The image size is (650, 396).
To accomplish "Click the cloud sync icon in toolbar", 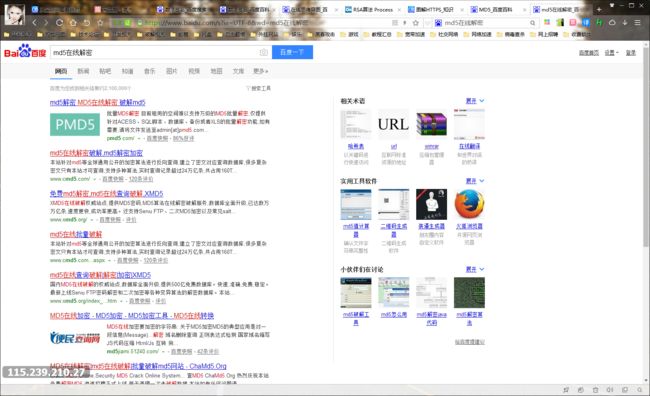I will pyautogui.click(x=612, y=23).
